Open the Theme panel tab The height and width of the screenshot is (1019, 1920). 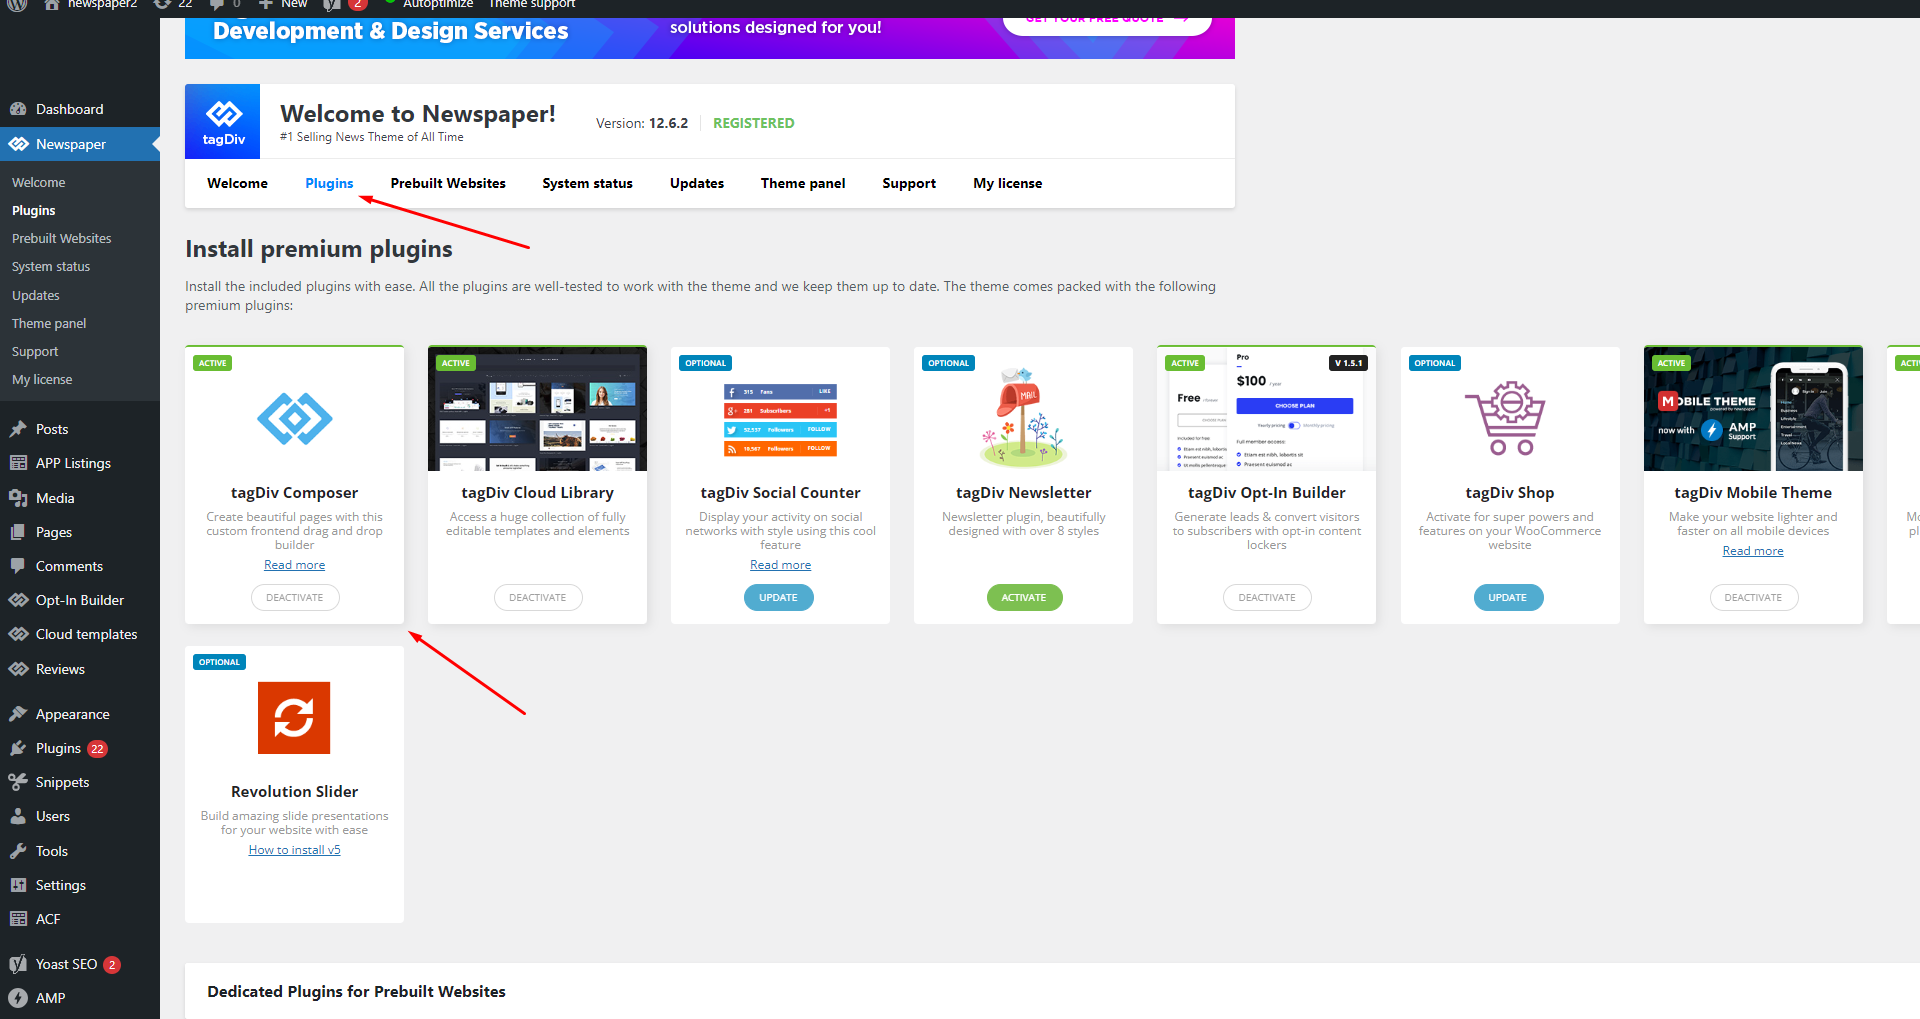(803, 183)
